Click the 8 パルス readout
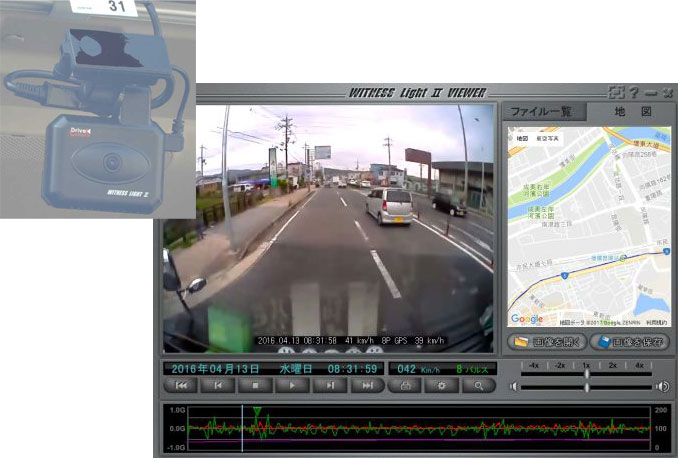The width and height of the screenshot is (678, 458). pos(472,369)
